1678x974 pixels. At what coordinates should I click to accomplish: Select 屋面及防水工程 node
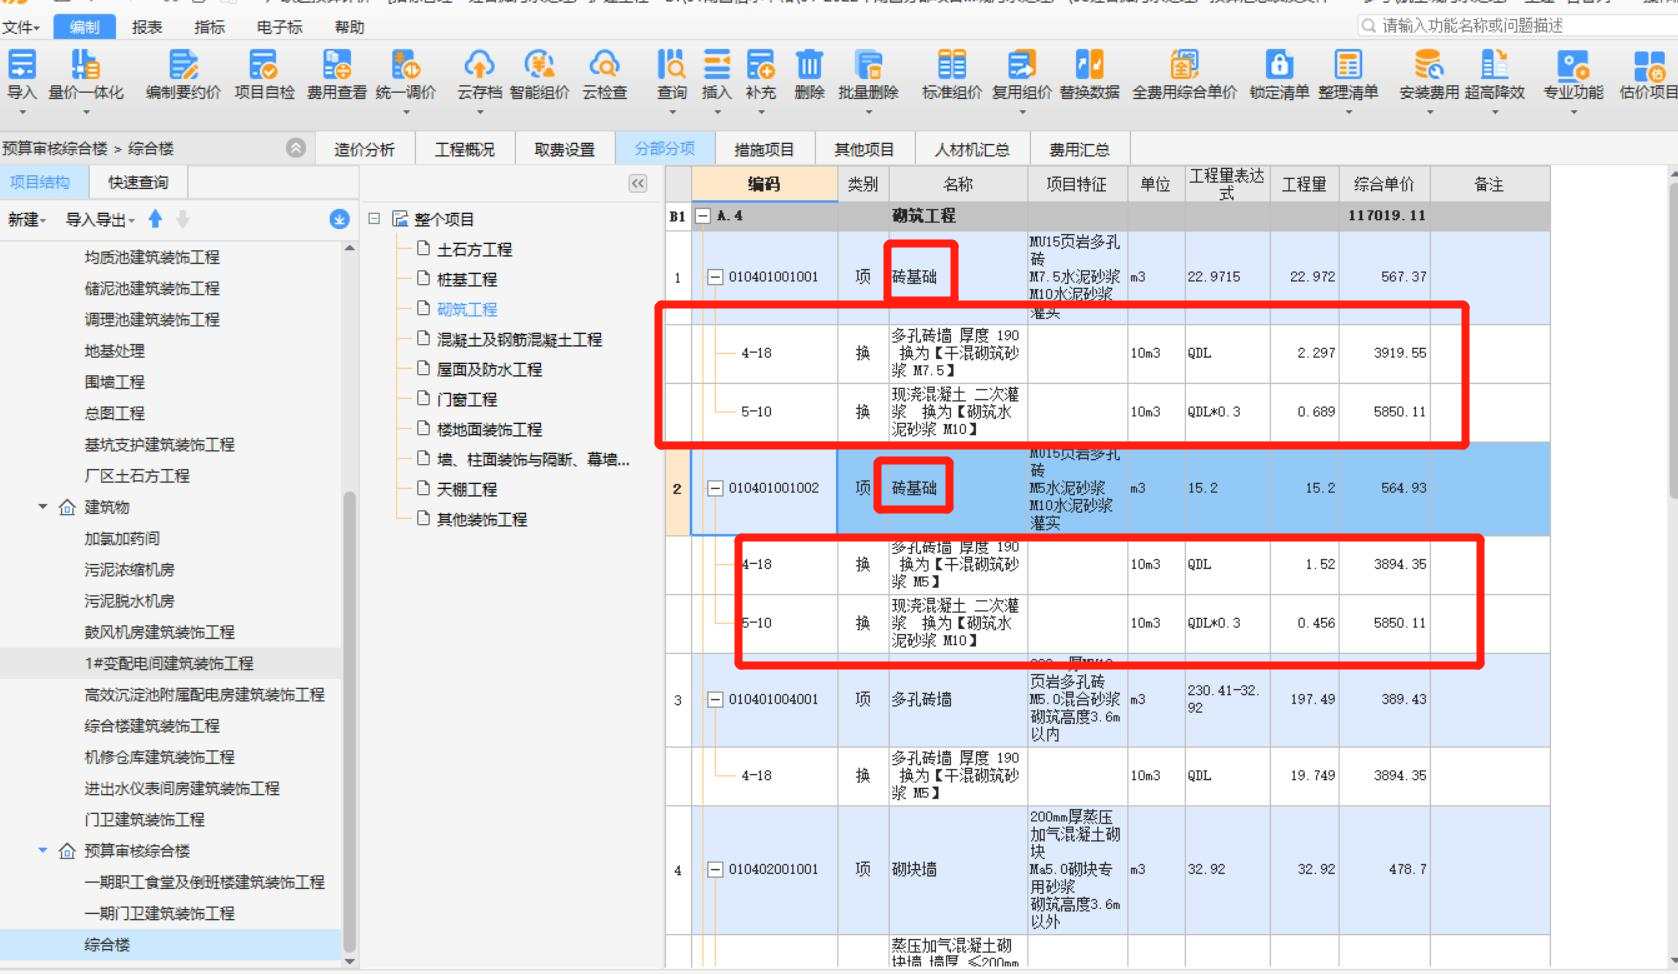489,369
